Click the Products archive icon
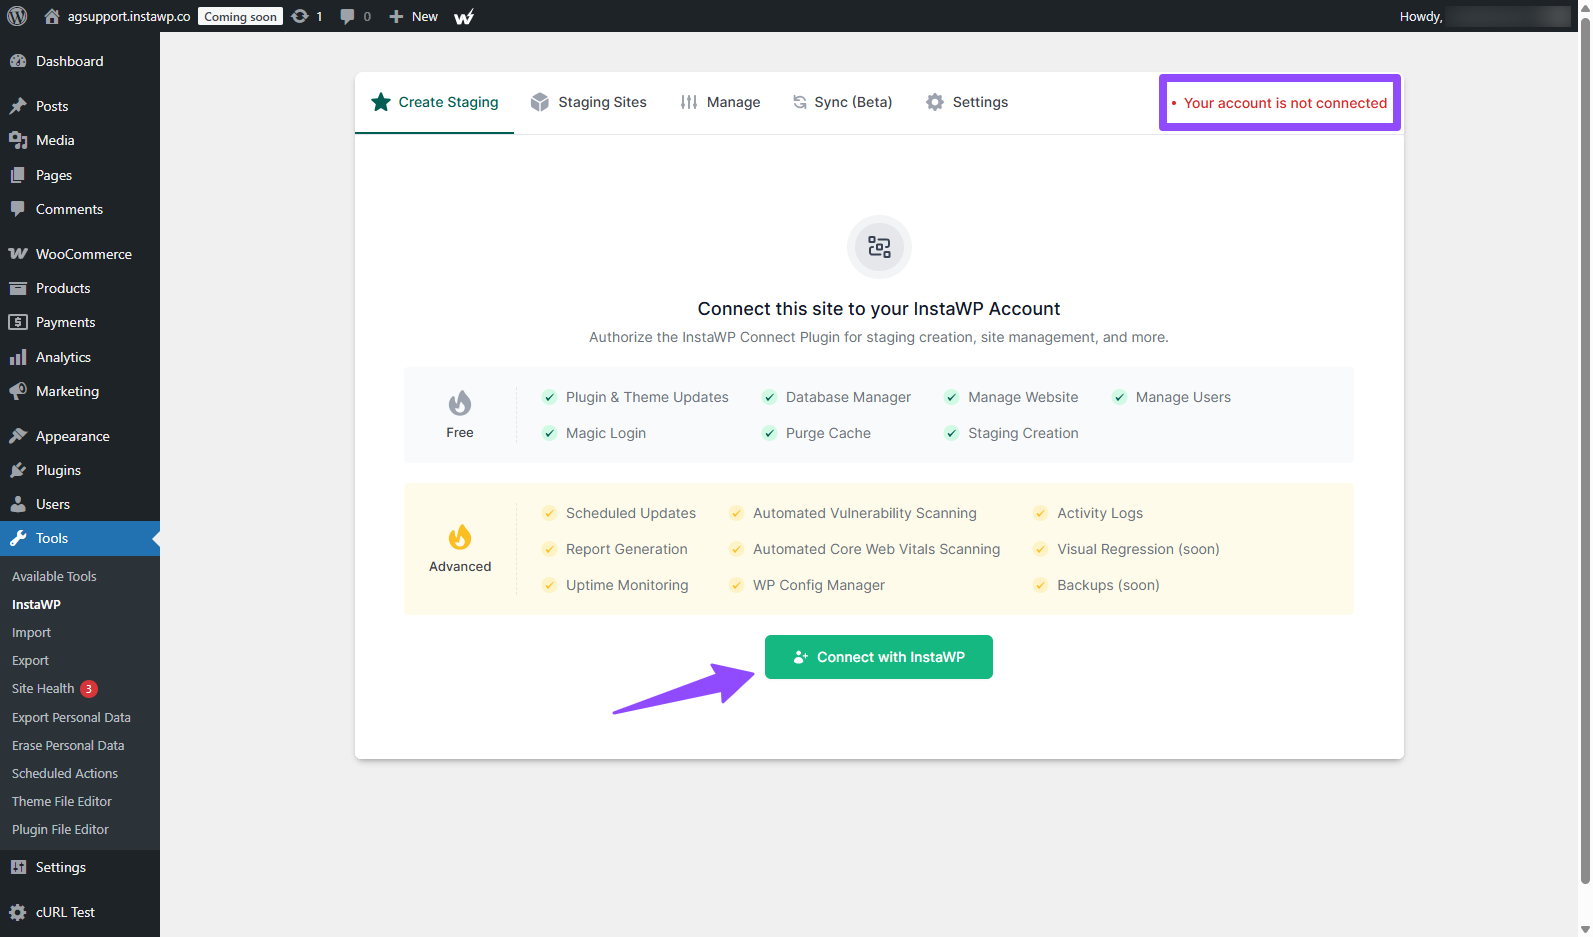Image resolution: width=1593 pixels, height=937 pixels. pos(18,288)
